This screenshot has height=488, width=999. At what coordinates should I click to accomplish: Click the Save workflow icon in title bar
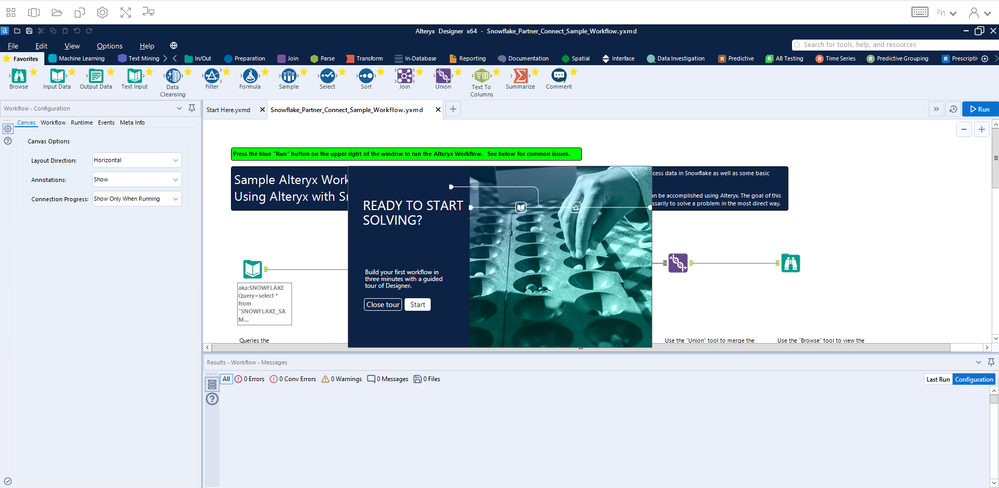[29, 31]
